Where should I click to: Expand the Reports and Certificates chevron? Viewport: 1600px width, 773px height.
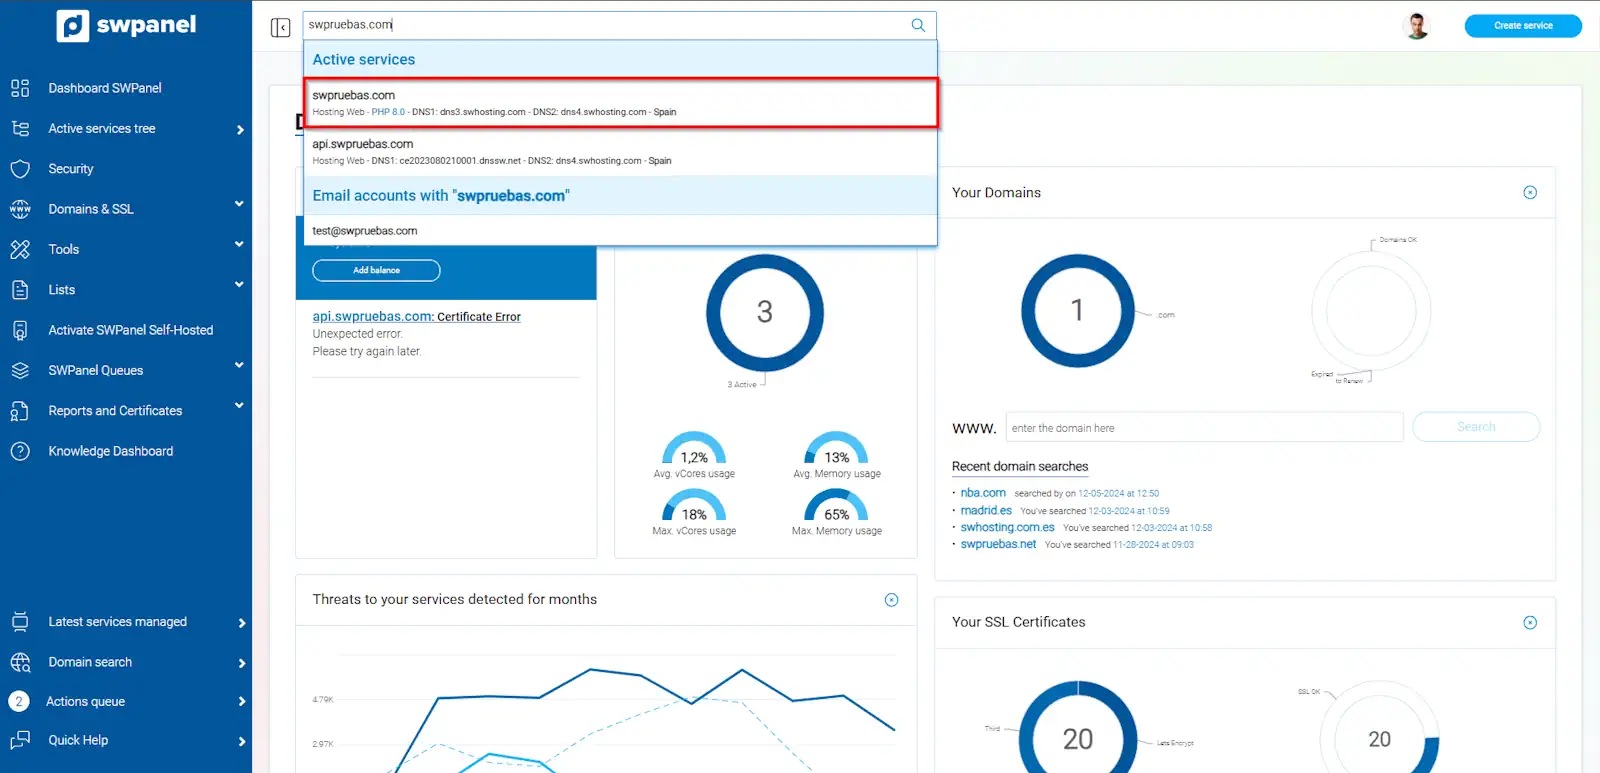[x=239, y=406]
